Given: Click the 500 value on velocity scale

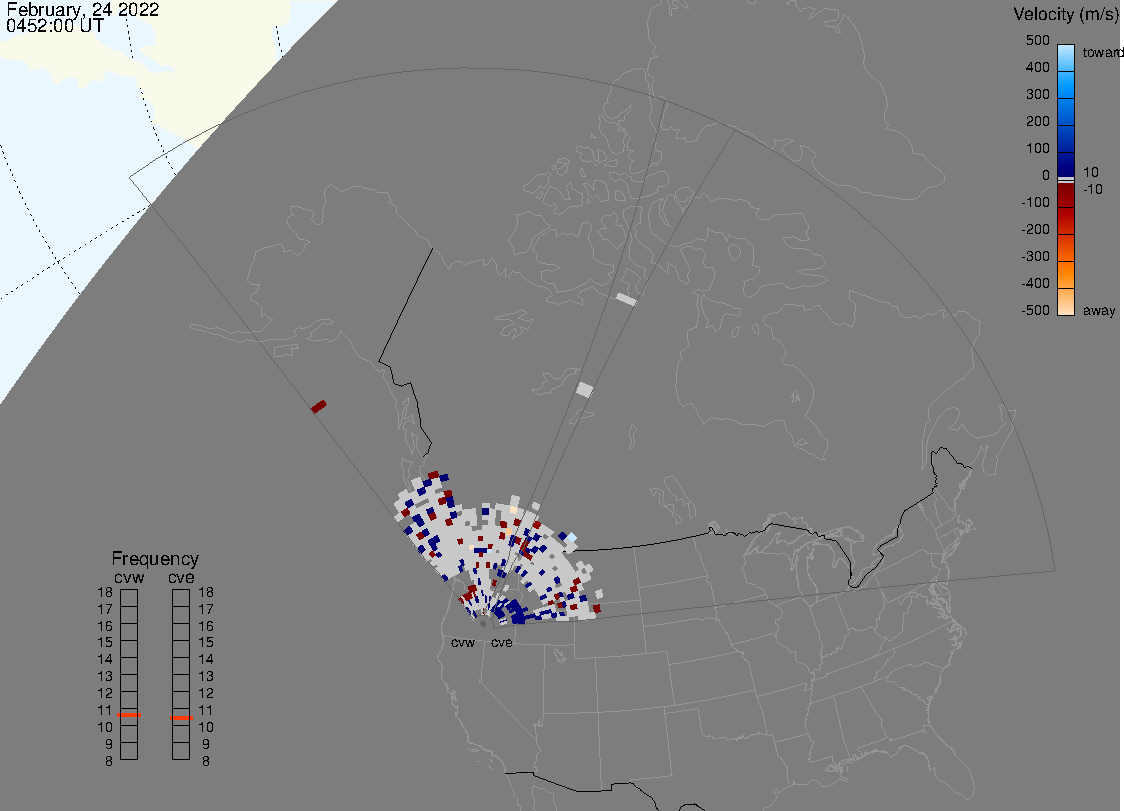Looking at the screenshot, I should click(1038, 40).
